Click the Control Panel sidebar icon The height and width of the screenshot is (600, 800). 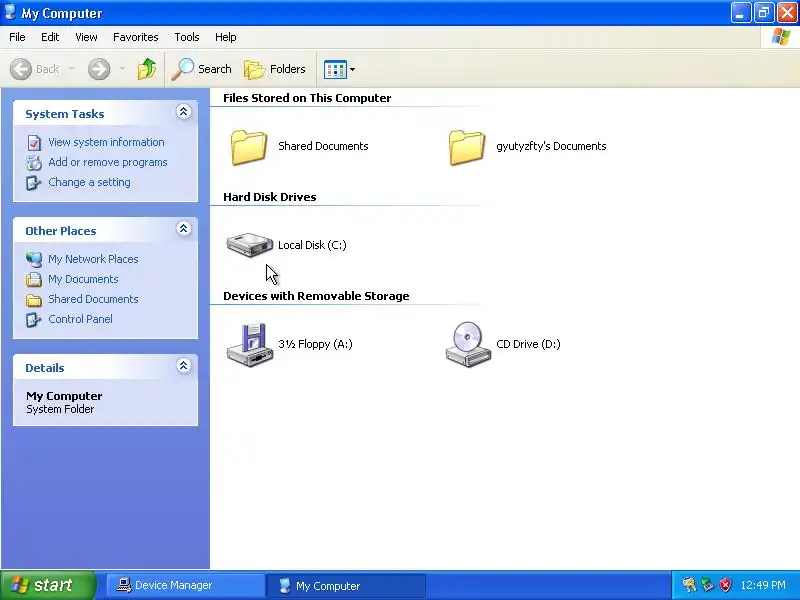[34, 319]
